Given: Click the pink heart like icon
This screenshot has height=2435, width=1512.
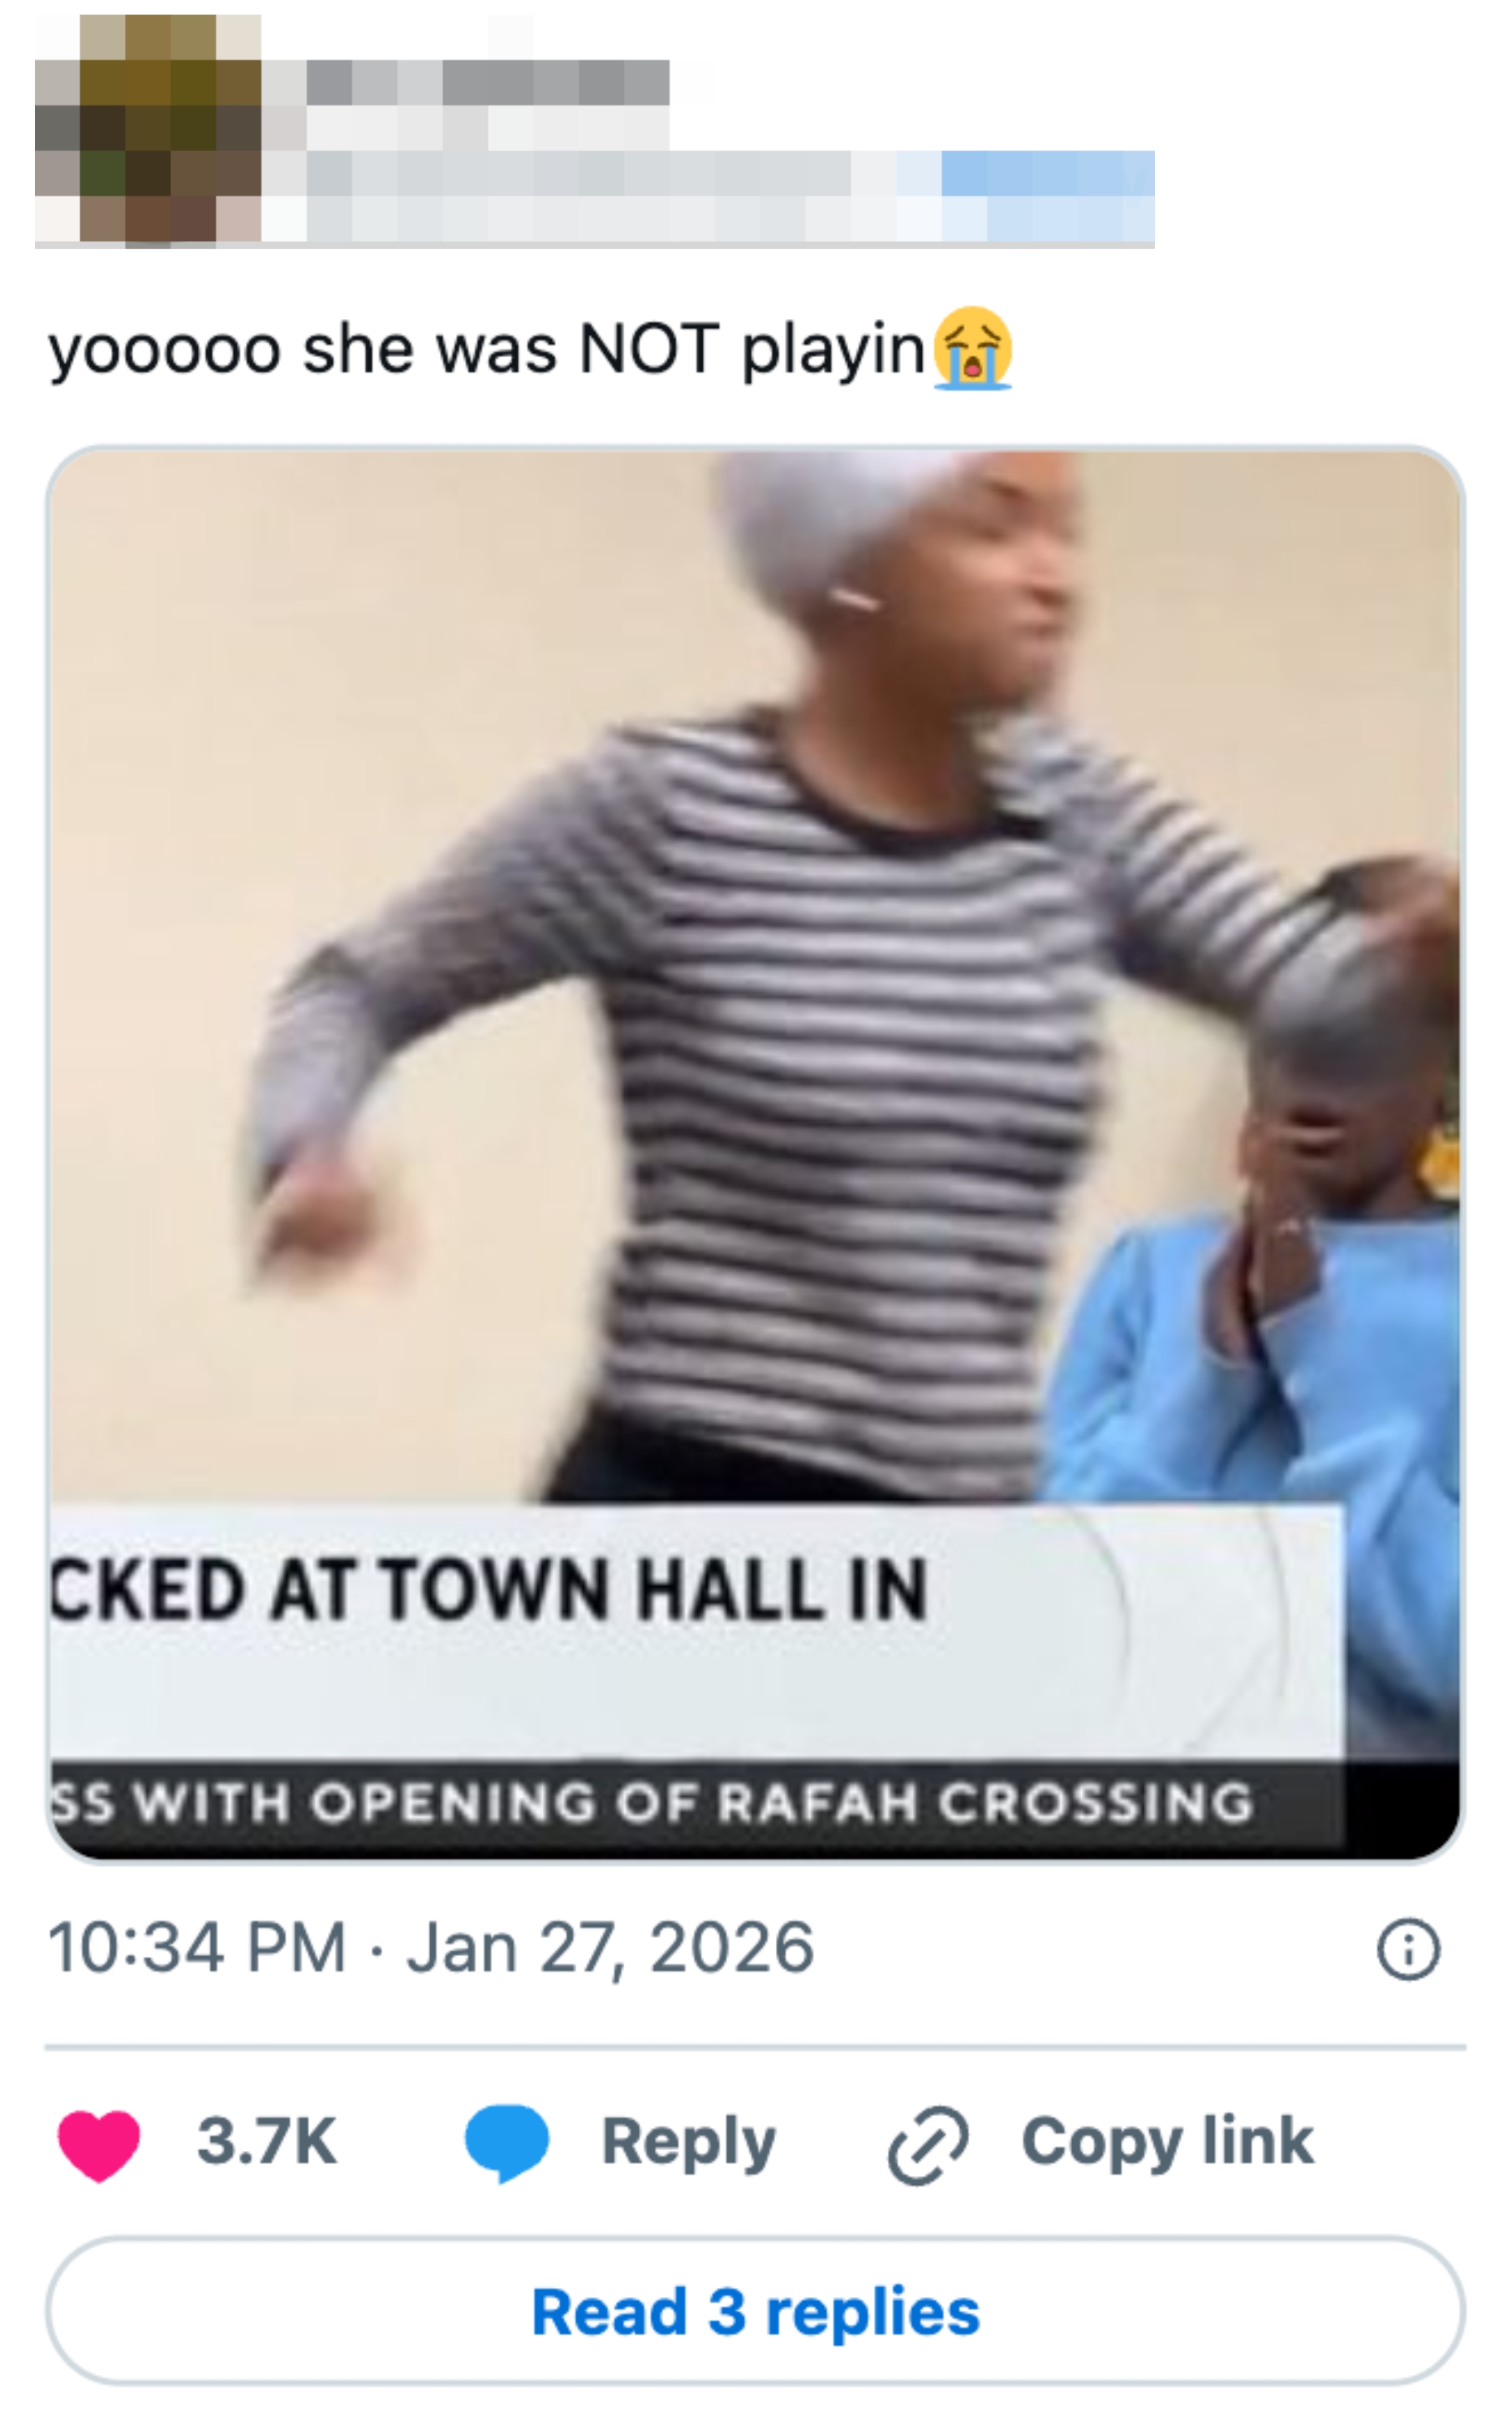Looking at the screenshot, I should point(99,2144).
